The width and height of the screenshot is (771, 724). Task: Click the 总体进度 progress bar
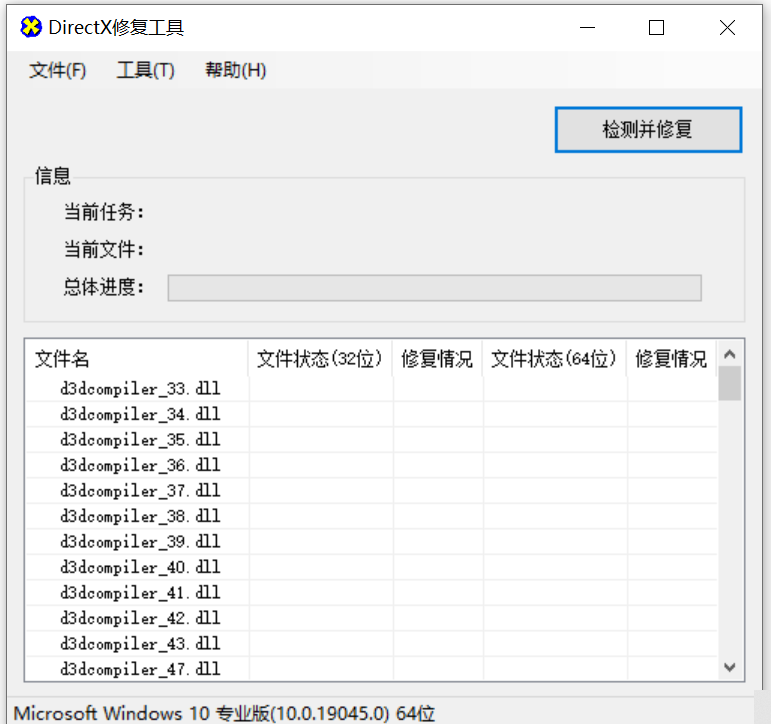pos(435,288)
